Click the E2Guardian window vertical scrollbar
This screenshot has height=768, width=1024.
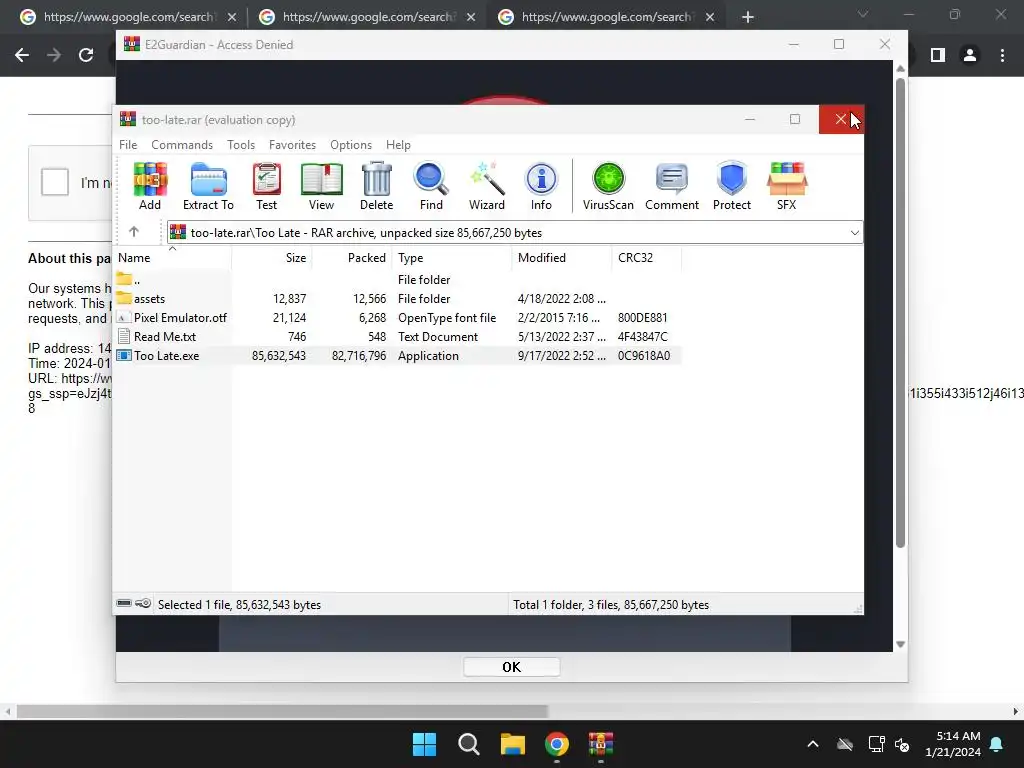point(900,313)
